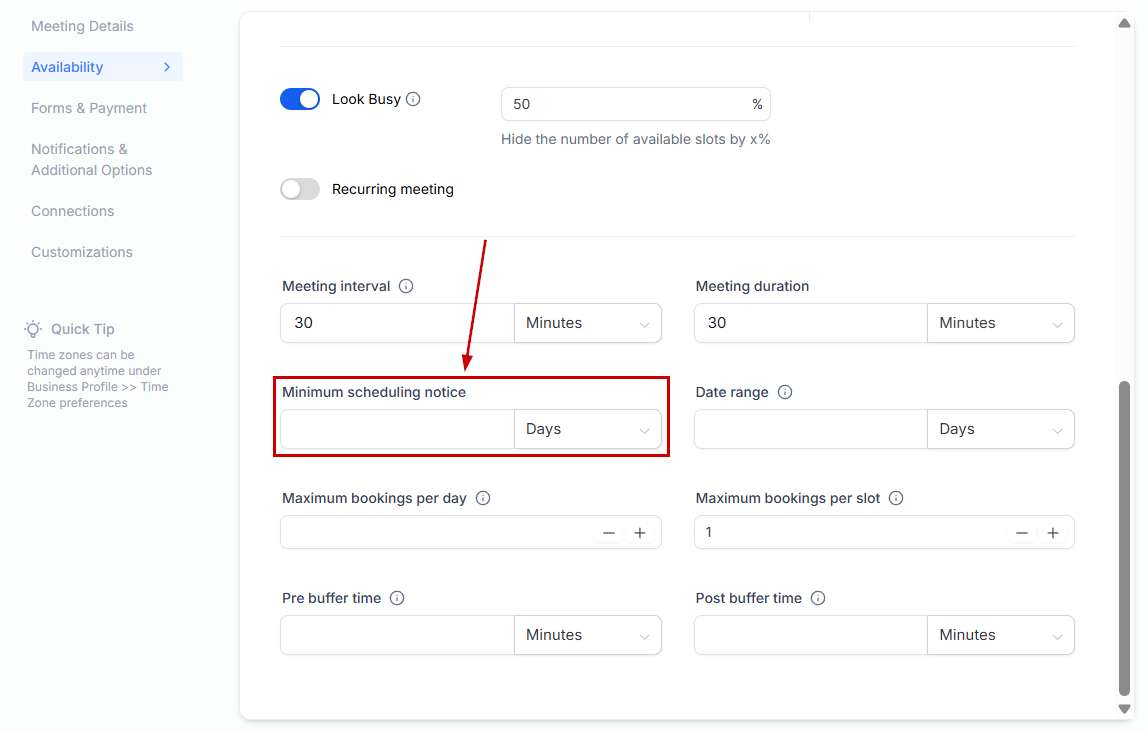Open the Date range Days dropdown
This screenshot has height=731, width=1146.
click(x=1000, y=429)
